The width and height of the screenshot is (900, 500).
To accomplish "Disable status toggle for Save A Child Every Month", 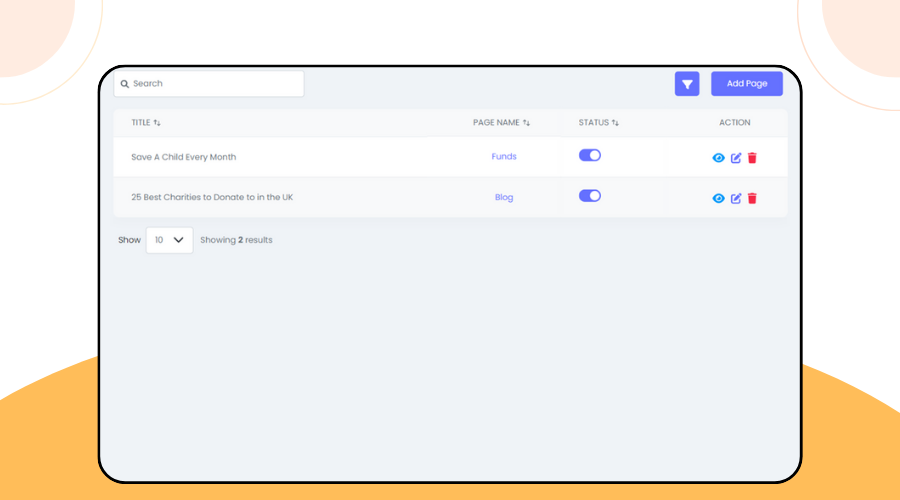I will click(590, 155).
